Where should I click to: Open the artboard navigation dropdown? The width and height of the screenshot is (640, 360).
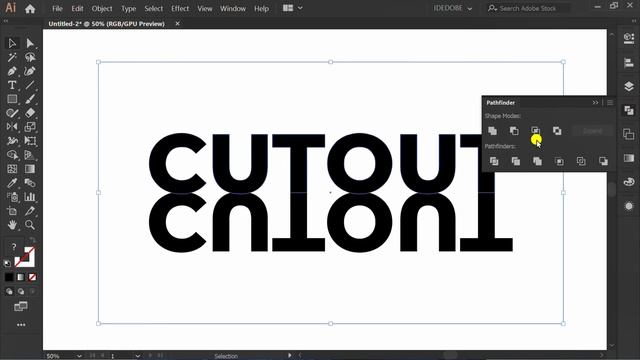pos(138,356)
